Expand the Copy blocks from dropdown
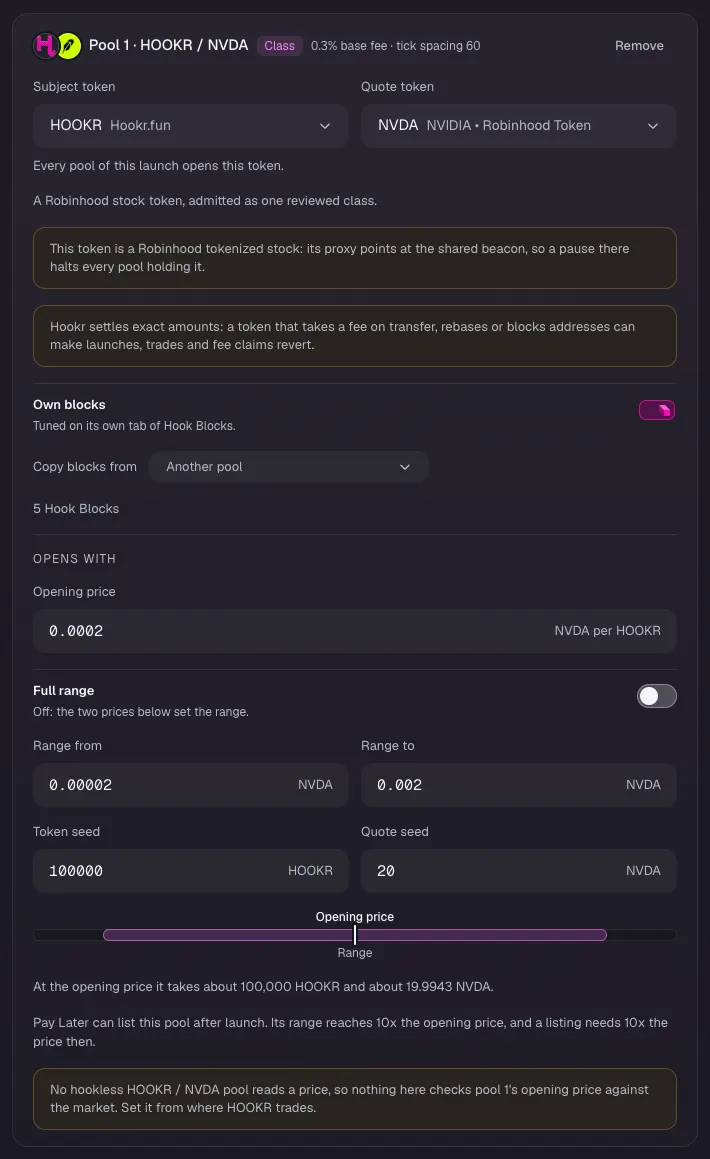 288,467
